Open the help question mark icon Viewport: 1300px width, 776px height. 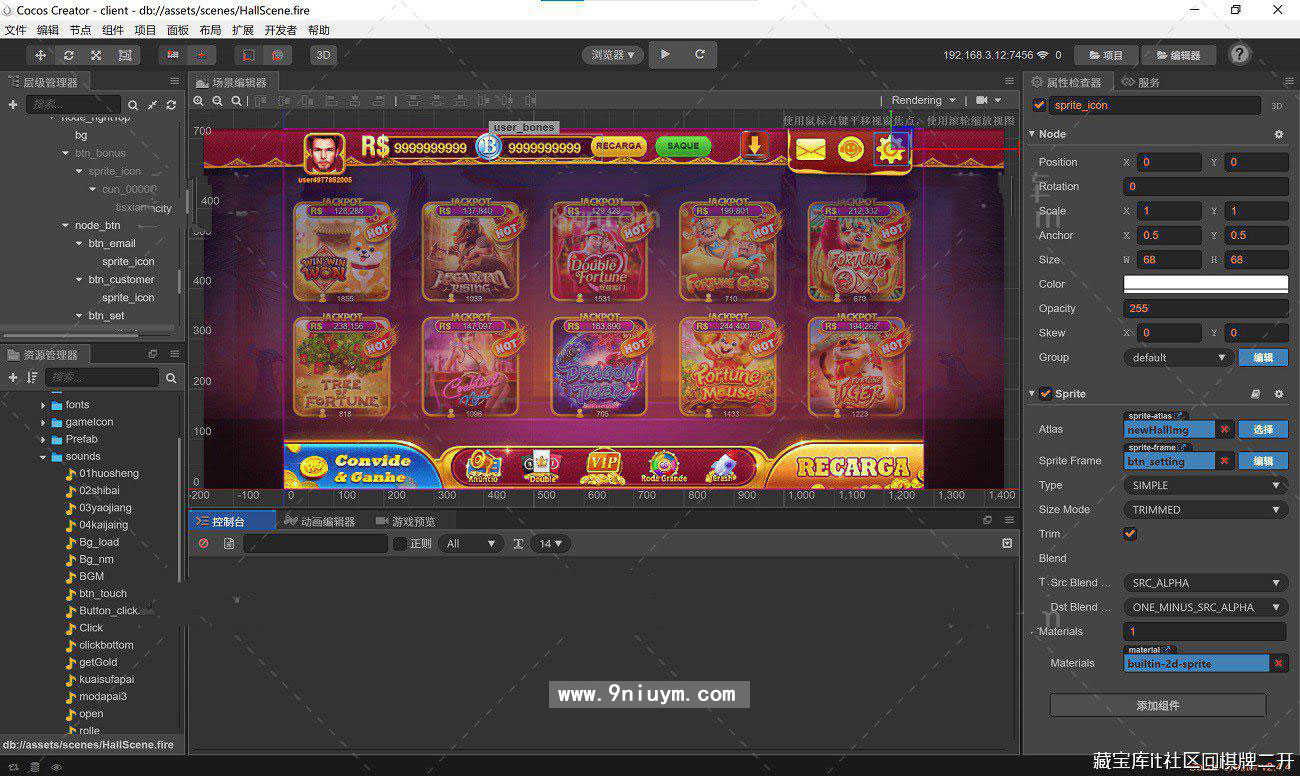click(x=1239, y=55)
